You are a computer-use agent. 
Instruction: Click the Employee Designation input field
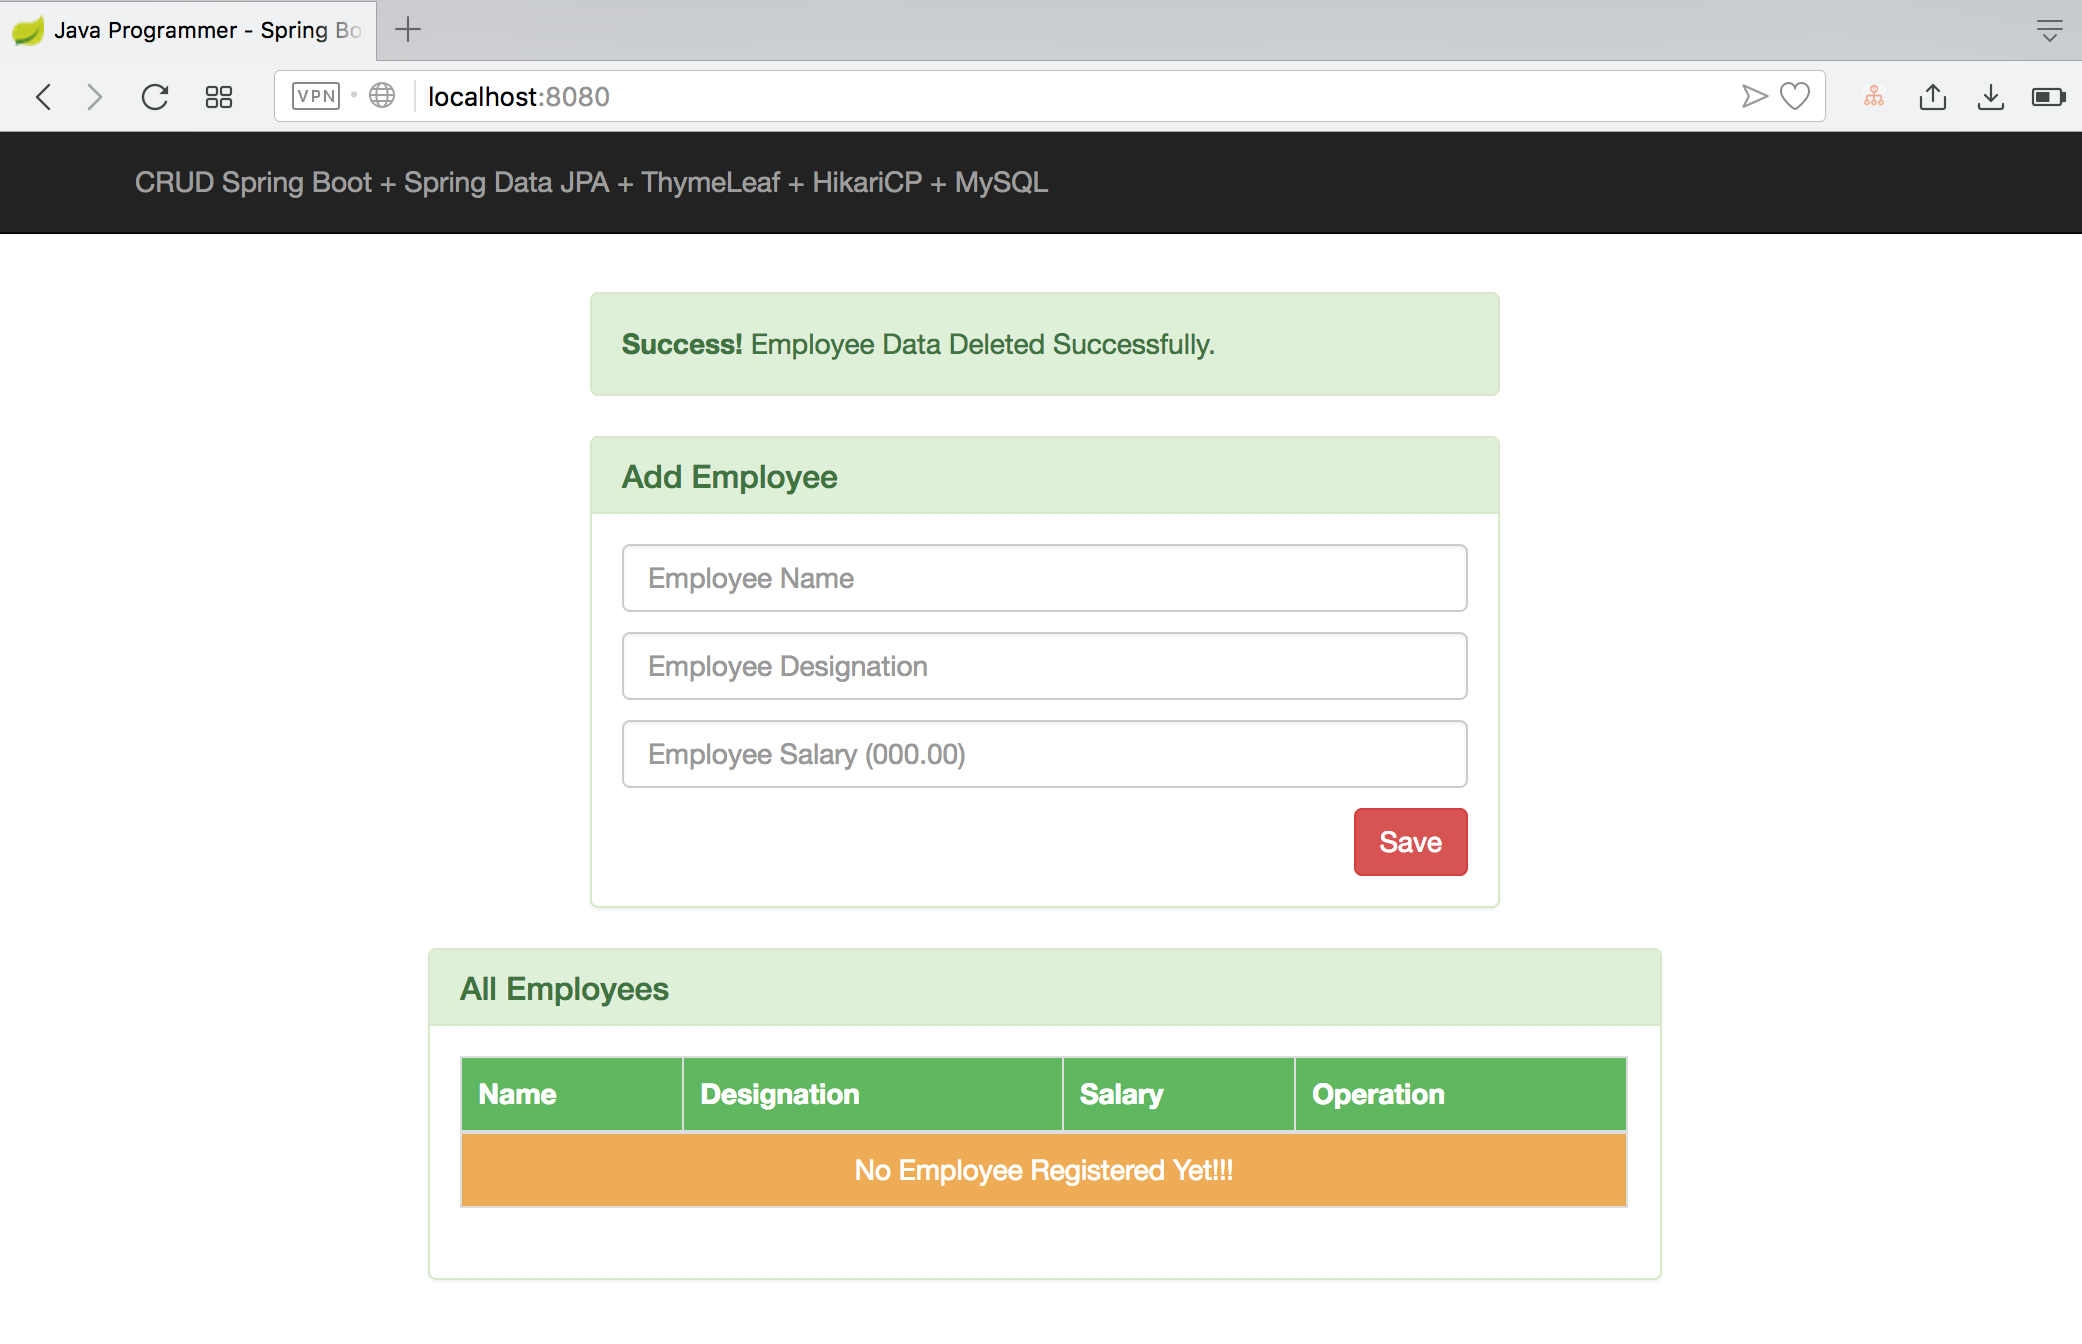point(1044,664)
